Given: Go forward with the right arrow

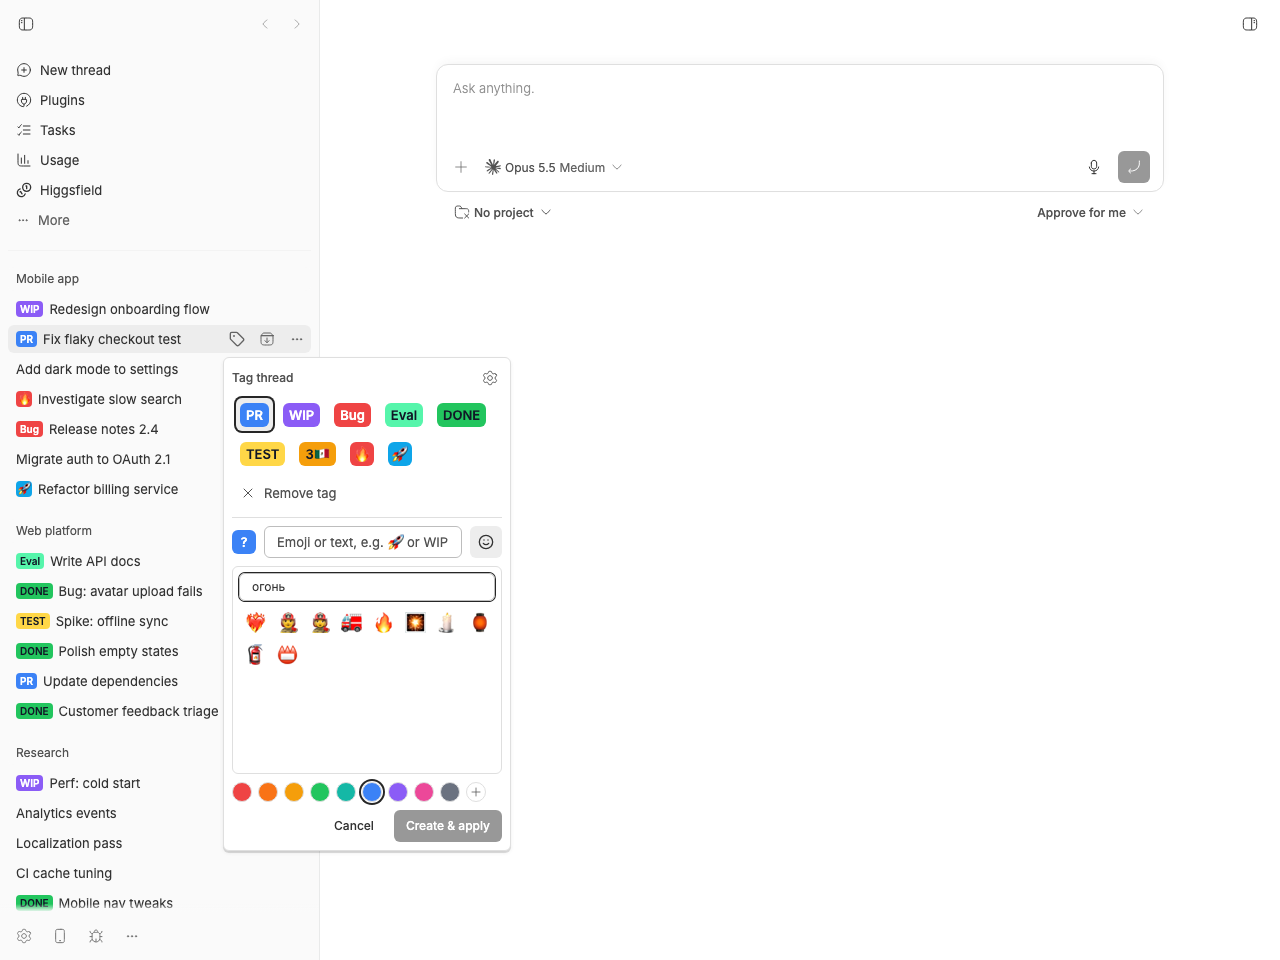Looking at the screenshot, I should pos(297,24).
